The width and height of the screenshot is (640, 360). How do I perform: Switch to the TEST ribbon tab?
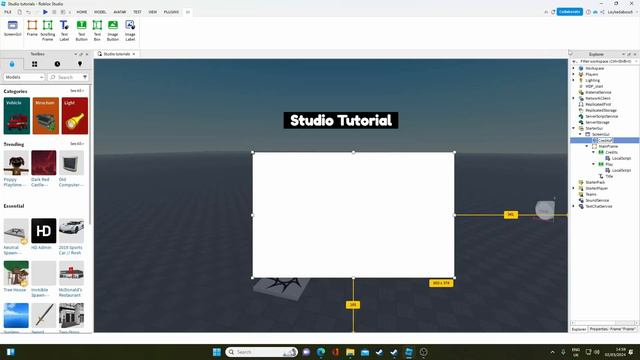pos(137,12)
